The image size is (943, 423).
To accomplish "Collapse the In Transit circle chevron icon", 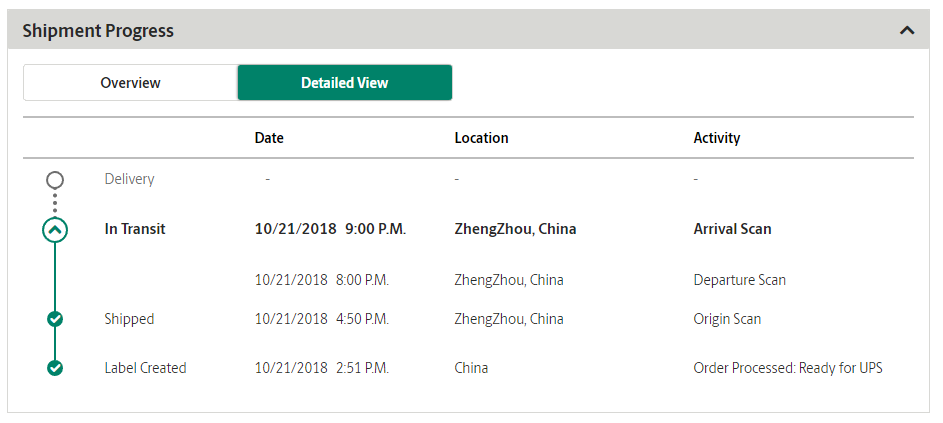I will click(55, 229).
